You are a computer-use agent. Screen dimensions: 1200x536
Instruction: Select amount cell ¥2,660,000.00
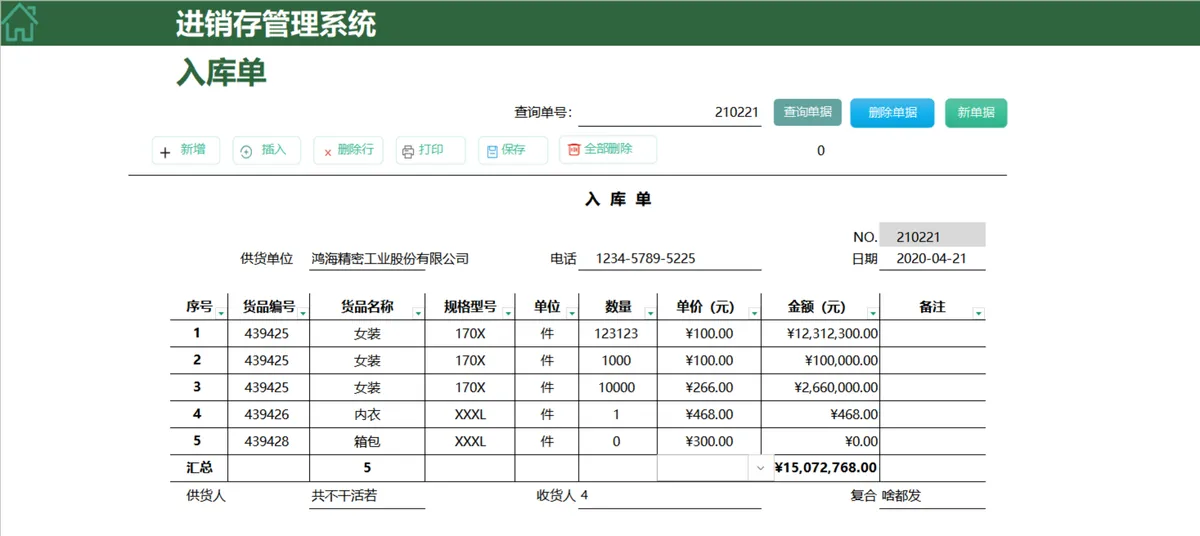(x=820, y=388)
